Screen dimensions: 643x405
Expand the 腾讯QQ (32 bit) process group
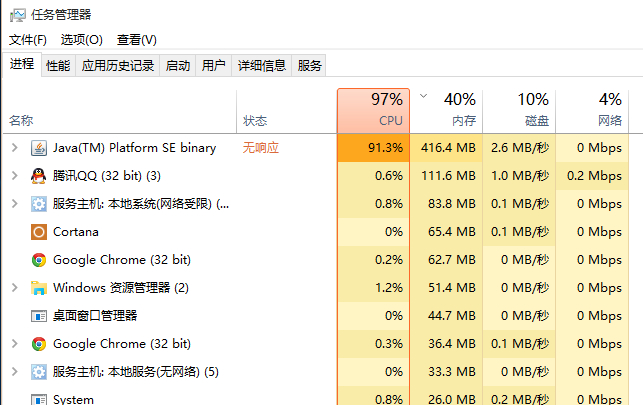pos(15,176)
